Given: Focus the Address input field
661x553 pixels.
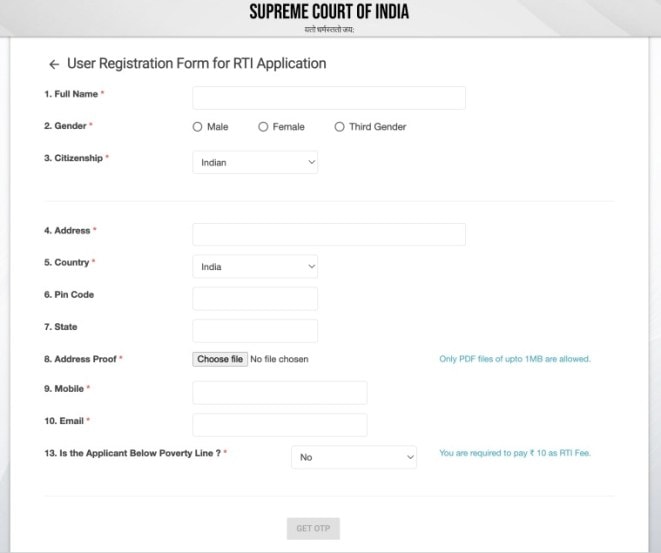Looking at the screenshot, I should click(x=329, y=234).
